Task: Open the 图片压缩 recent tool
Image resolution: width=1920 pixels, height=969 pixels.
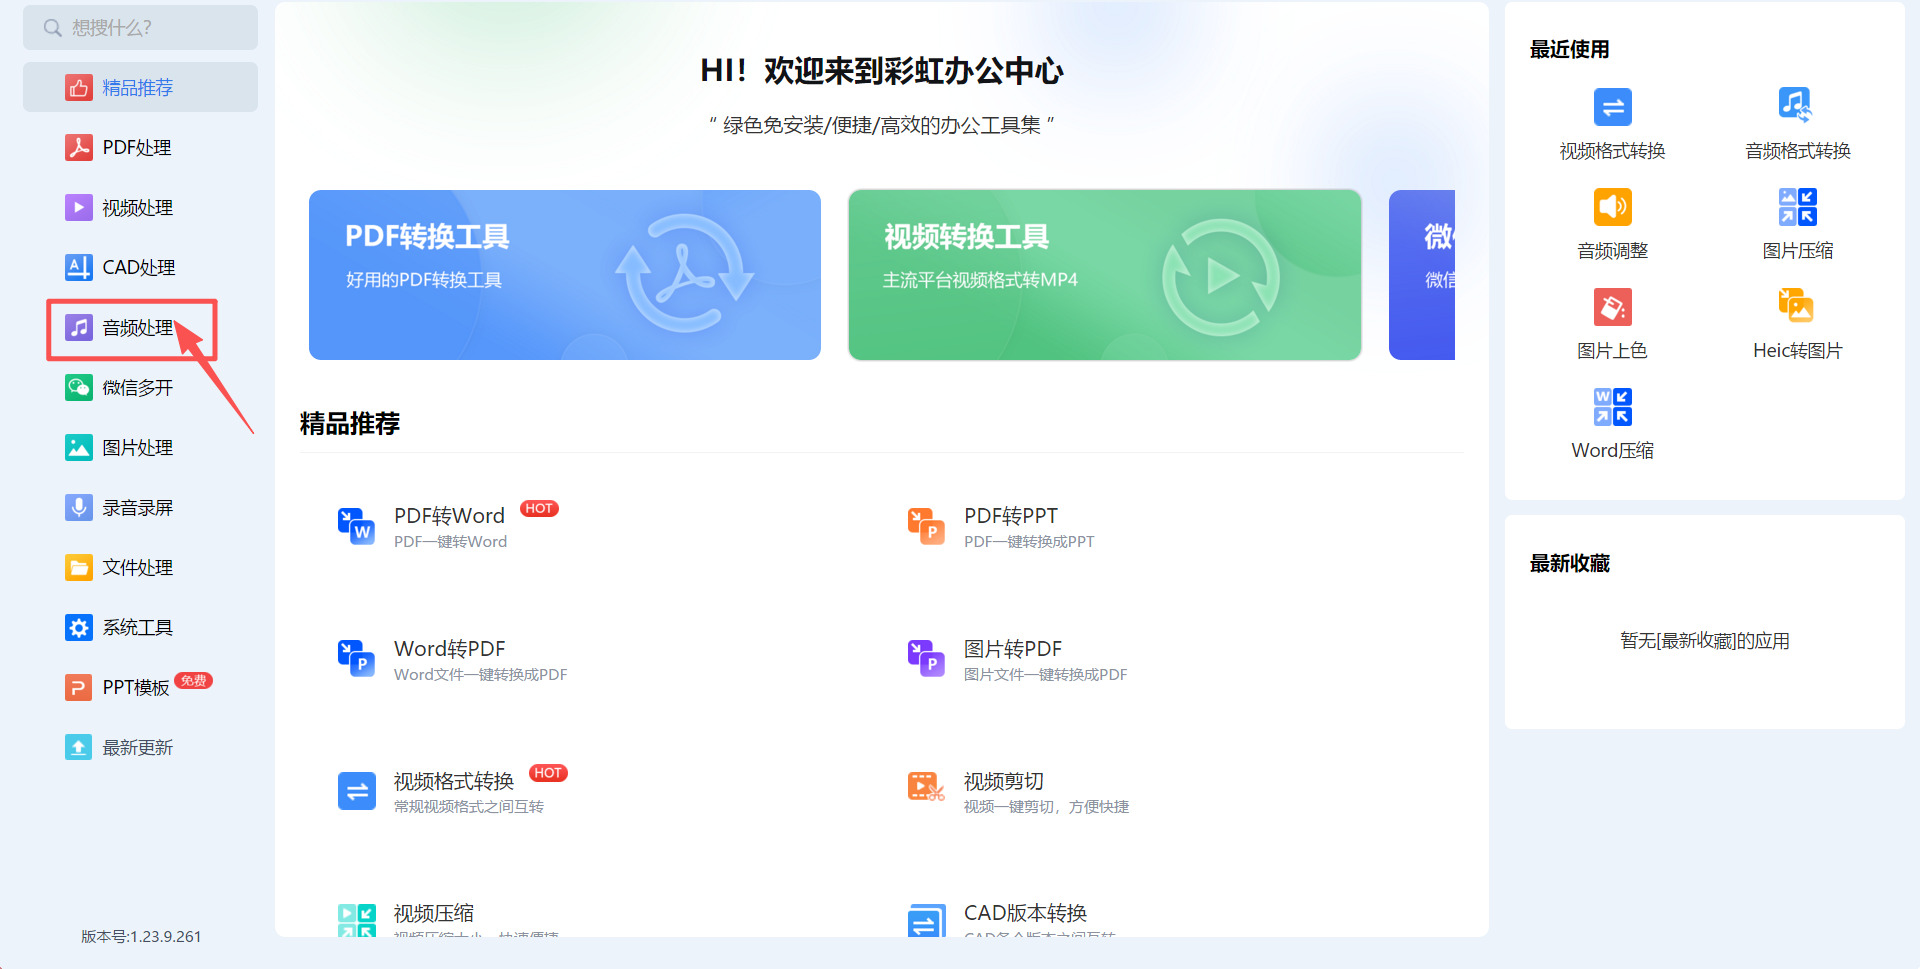Action: click(x=1796, y=222)
